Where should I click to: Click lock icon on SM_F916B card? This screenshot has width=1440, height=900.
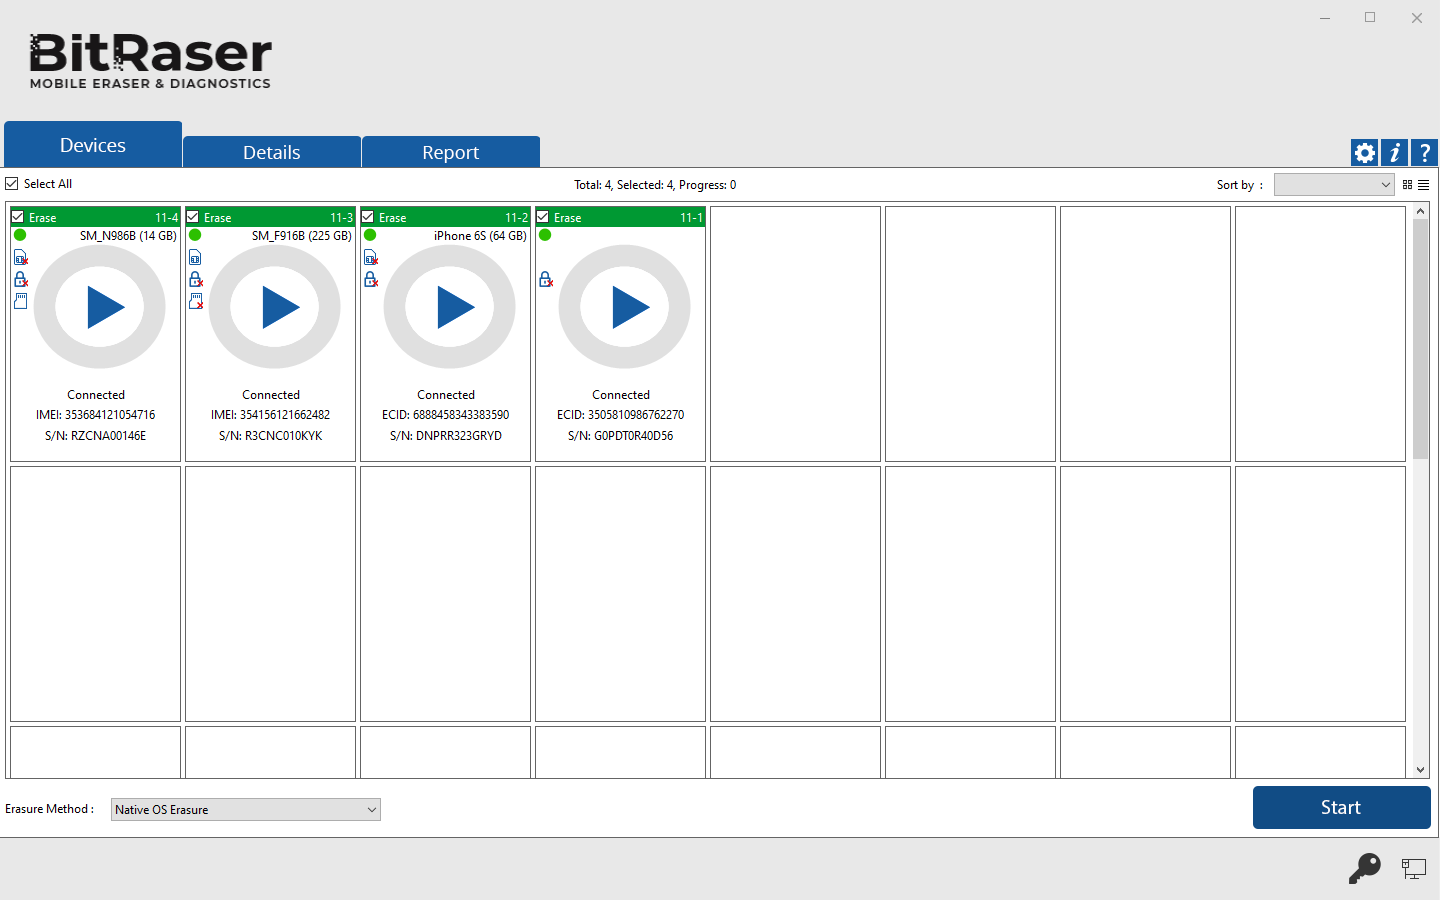pos(196,279)
